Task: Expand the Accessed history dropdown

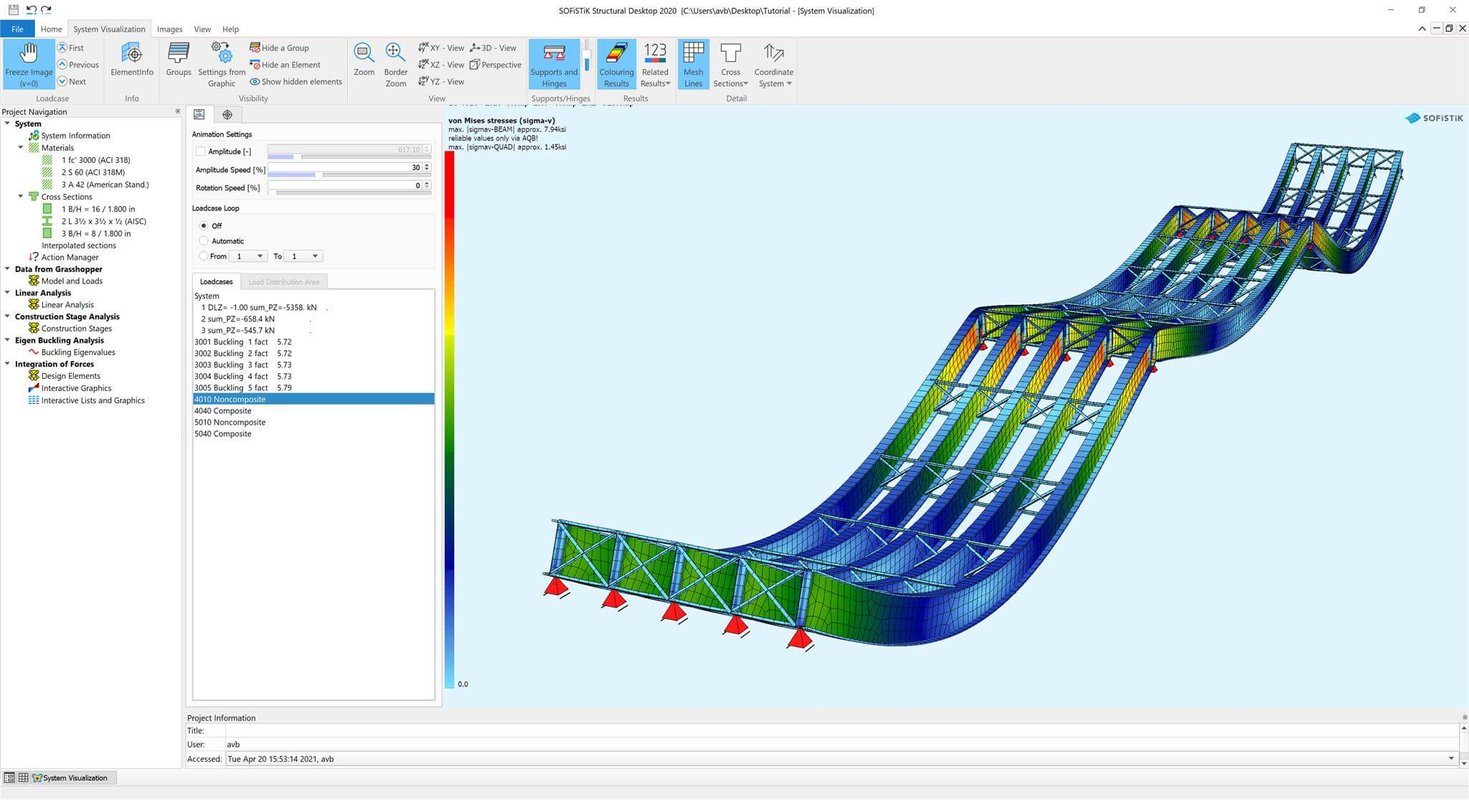Action: (1452, 759)
